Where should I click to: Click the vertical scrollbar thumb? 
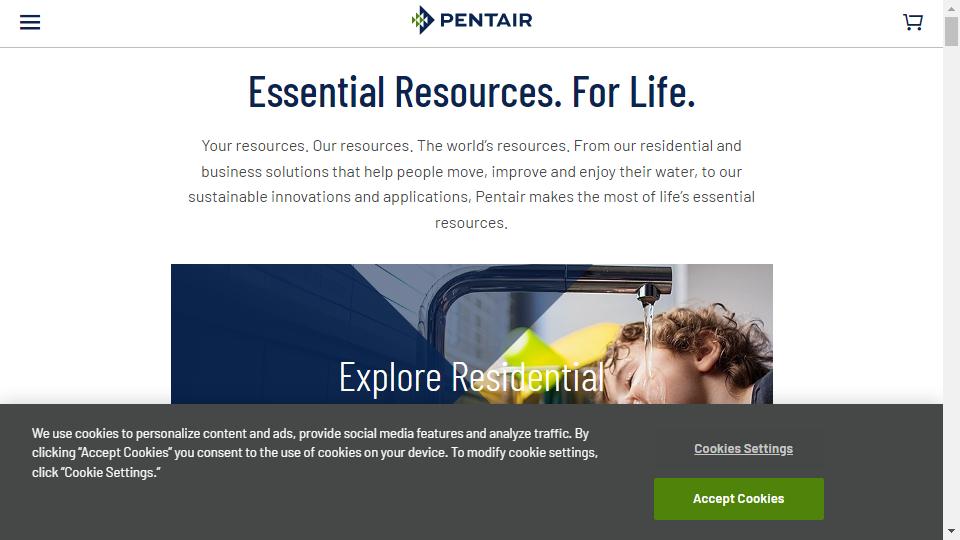point(951,31)
